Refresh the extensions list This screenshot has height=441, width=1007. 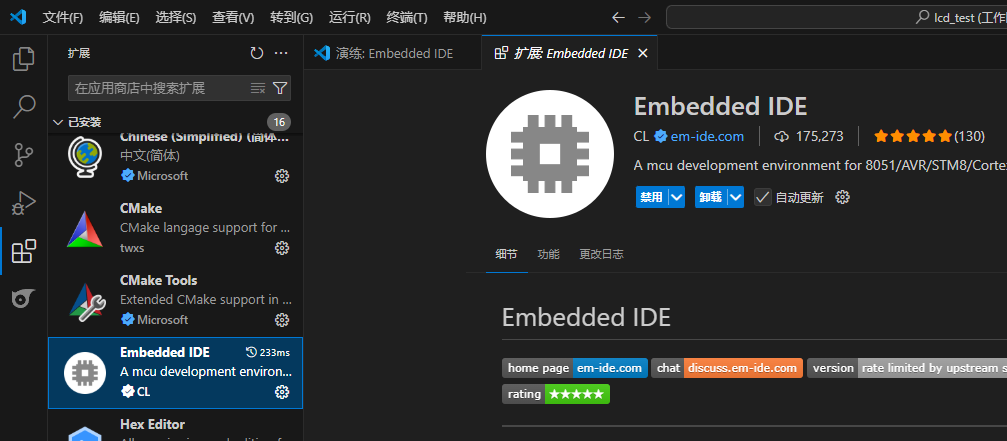257,53
